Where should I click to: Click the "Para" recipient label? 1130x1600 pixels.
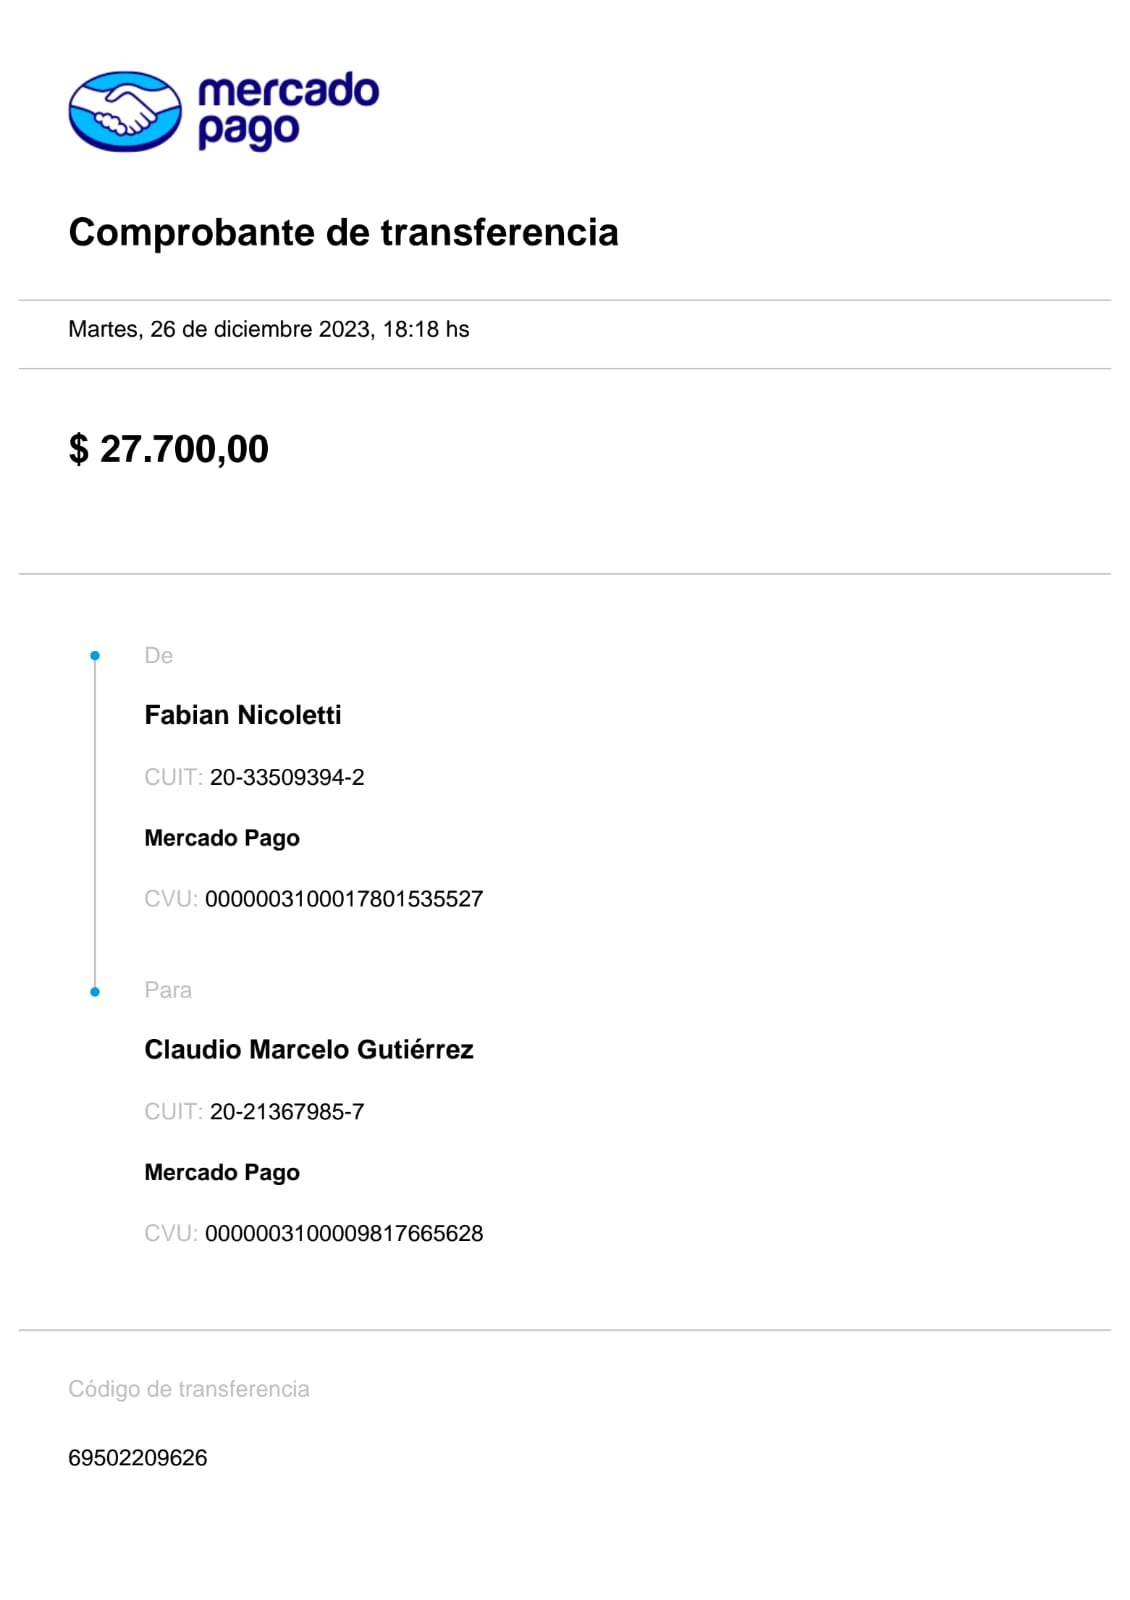(x=167, y=990)
